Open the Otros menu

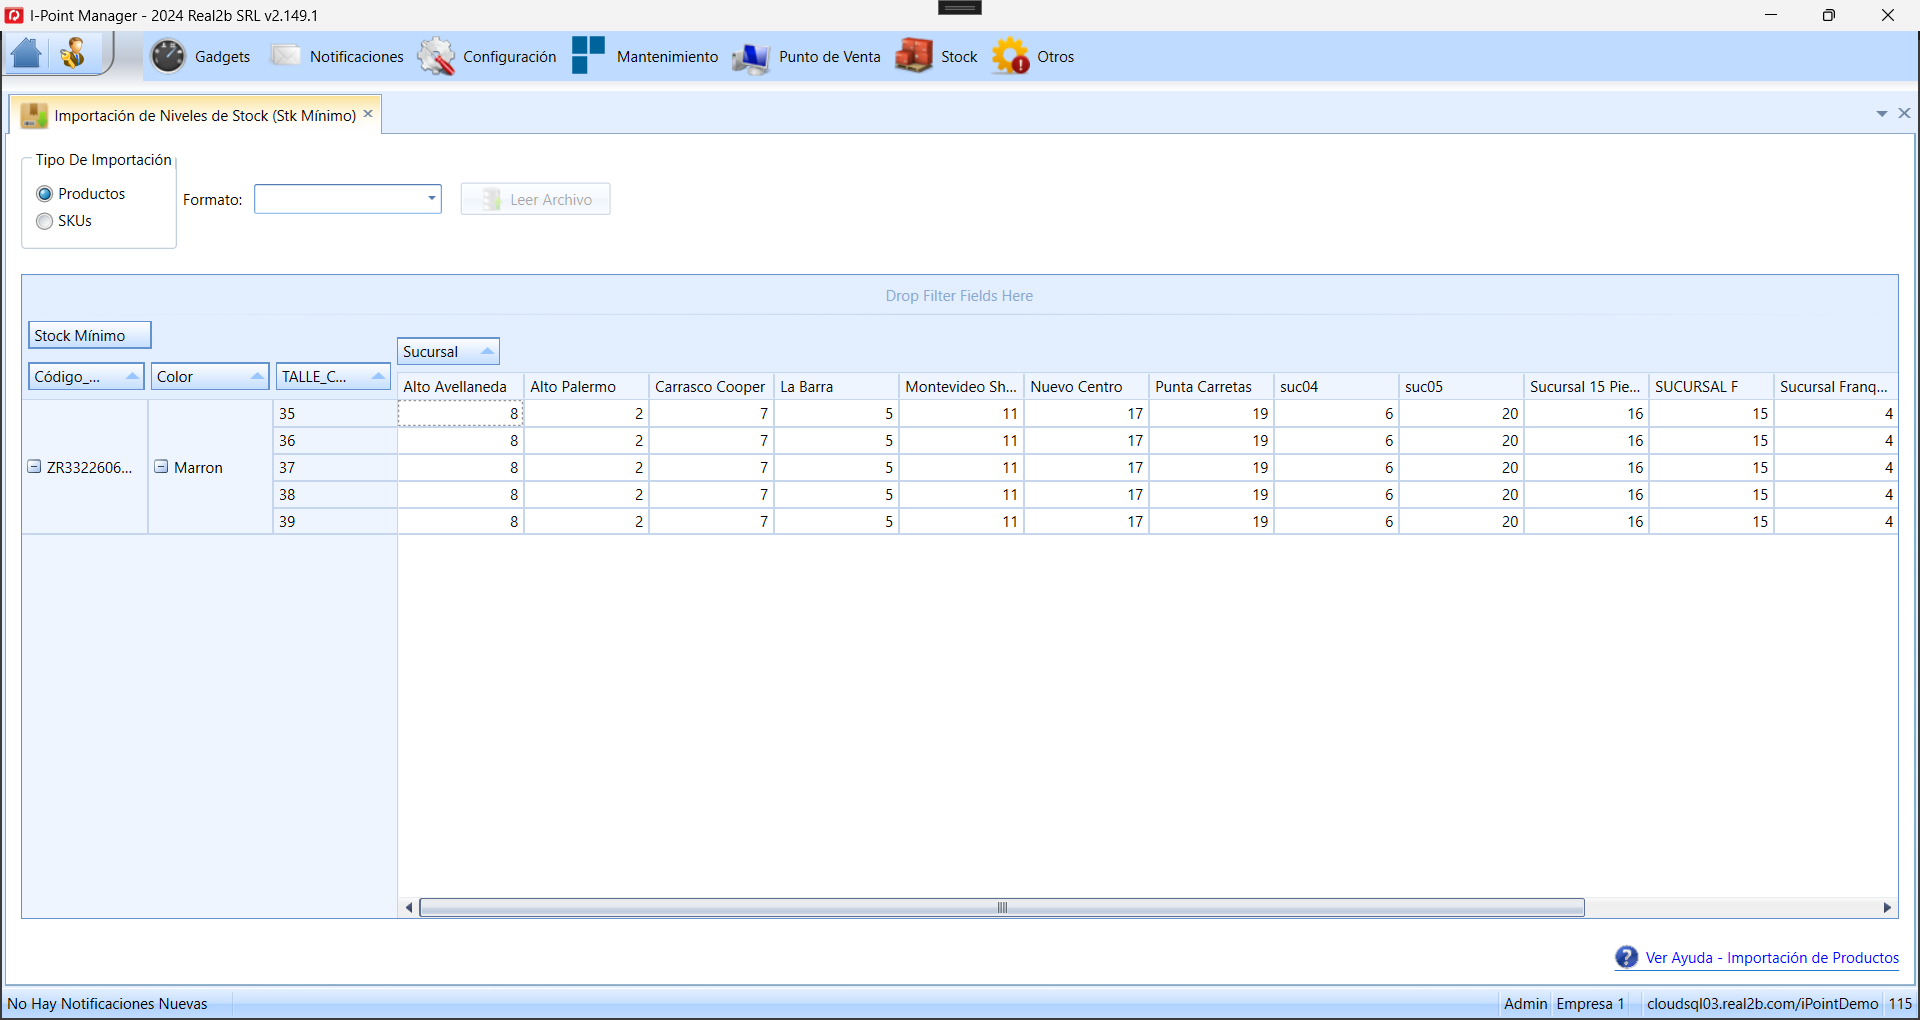(1056, 57)
